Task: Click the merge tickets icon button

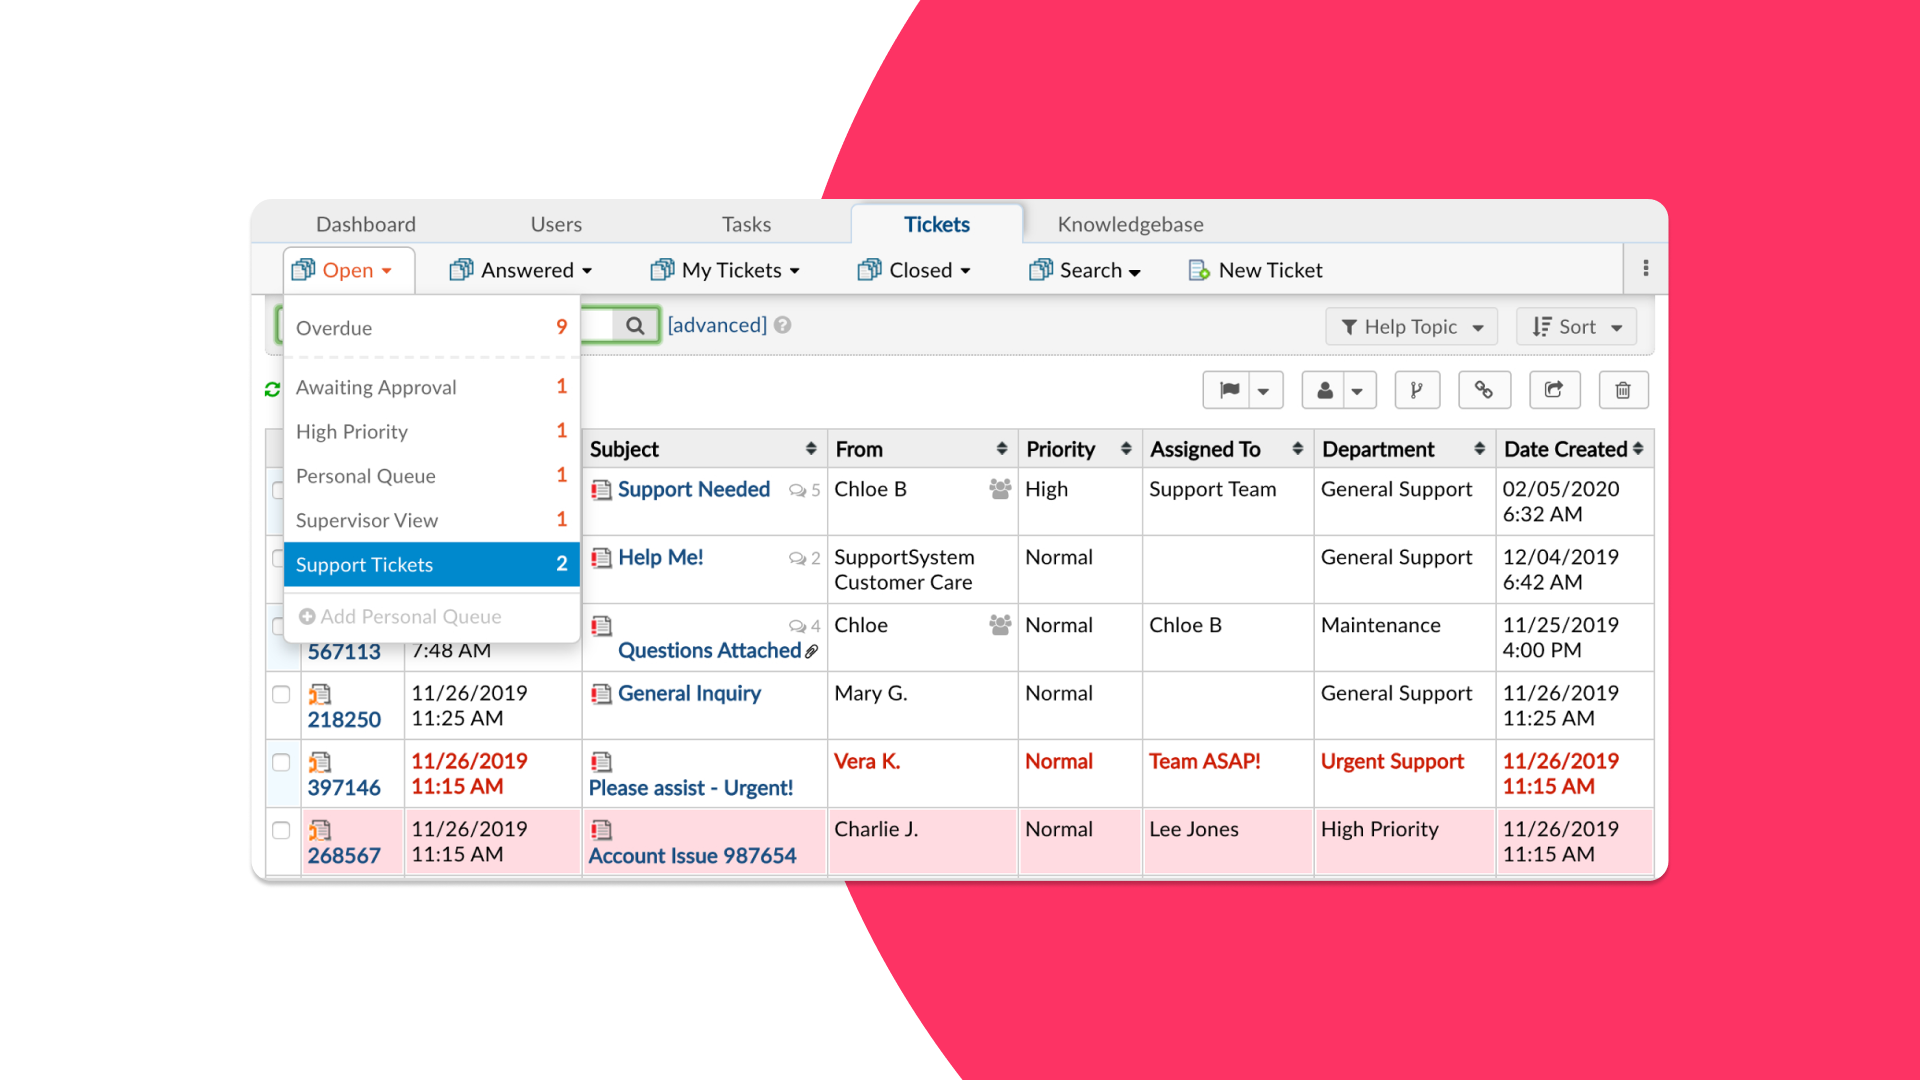Action: click(1416, 390)
